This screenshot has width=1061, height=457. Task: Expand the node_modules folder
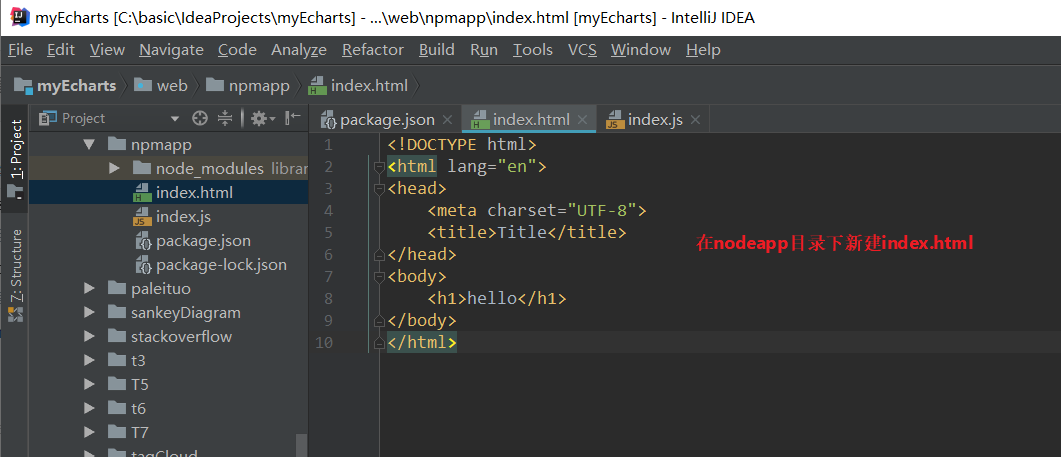click(114, 168)
